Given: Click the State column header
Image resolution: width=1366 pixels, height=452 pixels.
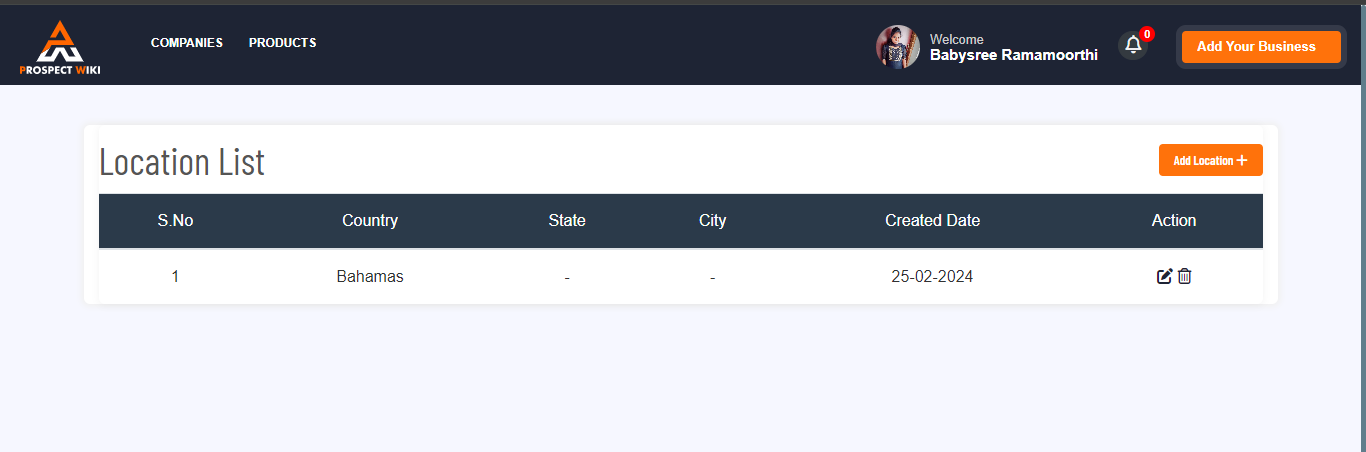Looking at the screenshot, I should pyautogui.click(x=567, y=221).
